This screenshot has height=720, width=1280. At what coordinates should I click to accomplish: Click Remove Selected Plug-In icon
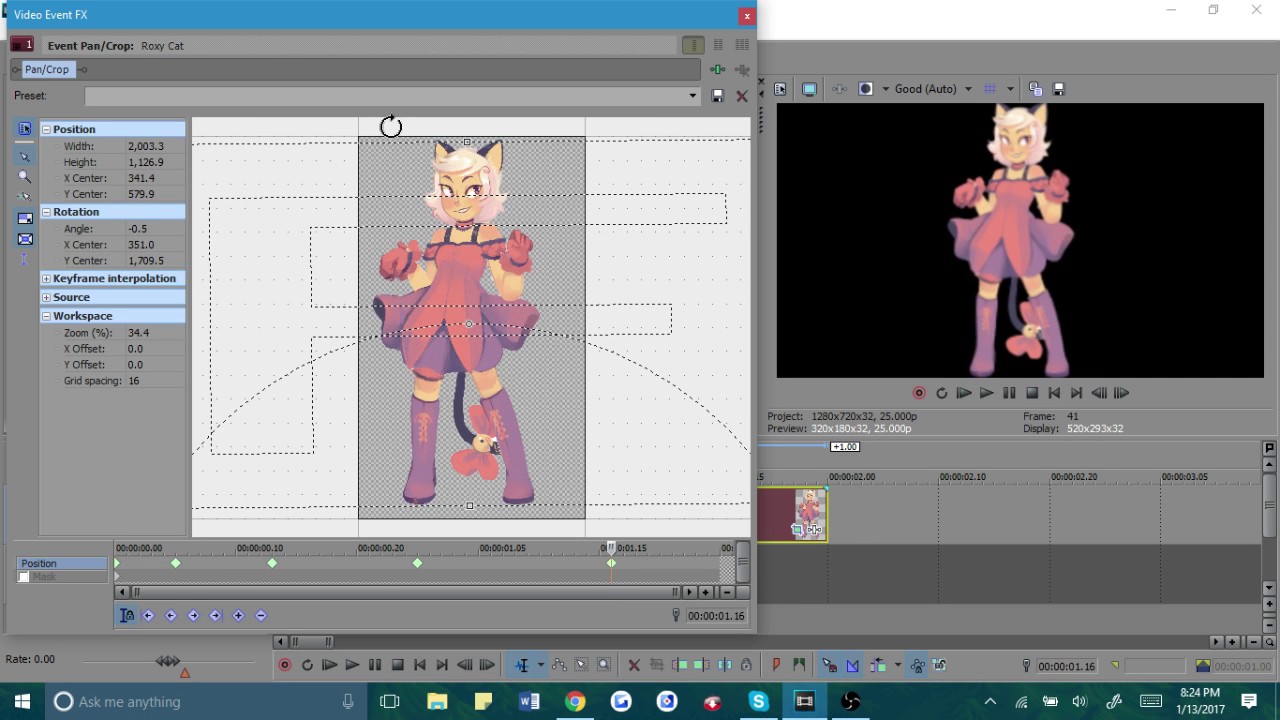click(742, 70)
